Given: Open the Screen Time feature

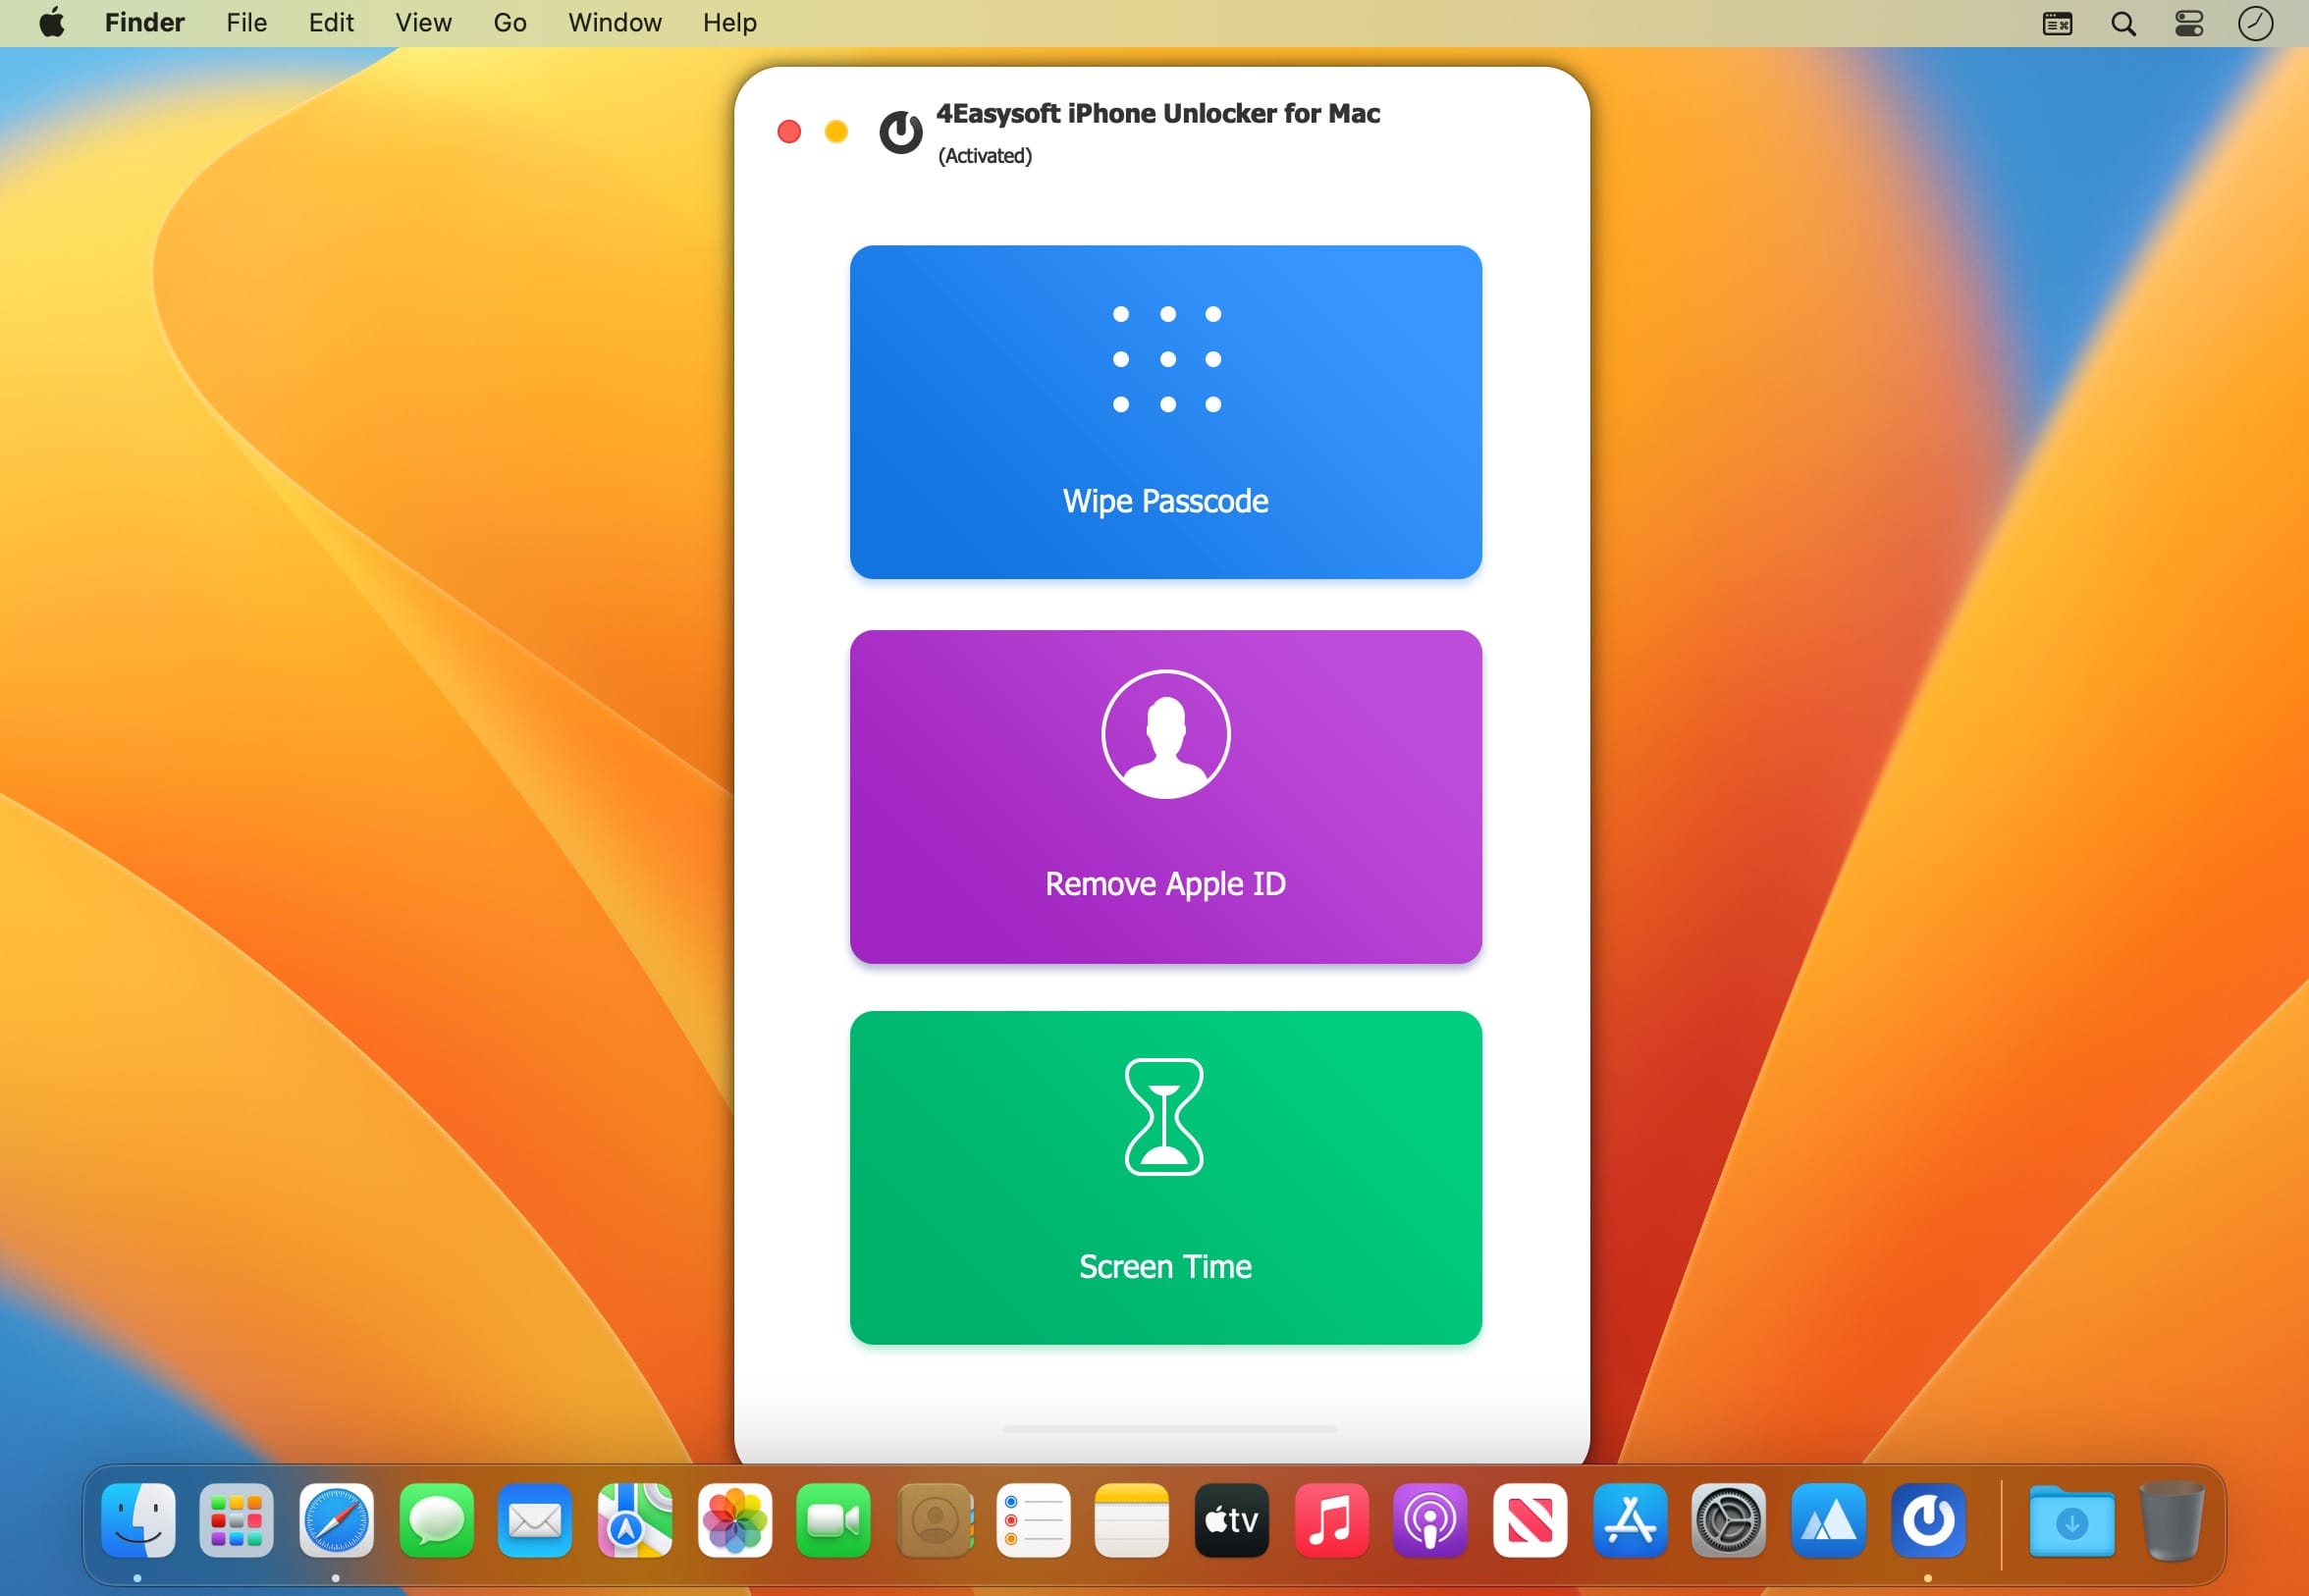Looking at the screenshot, I should pos(1165,1177).
